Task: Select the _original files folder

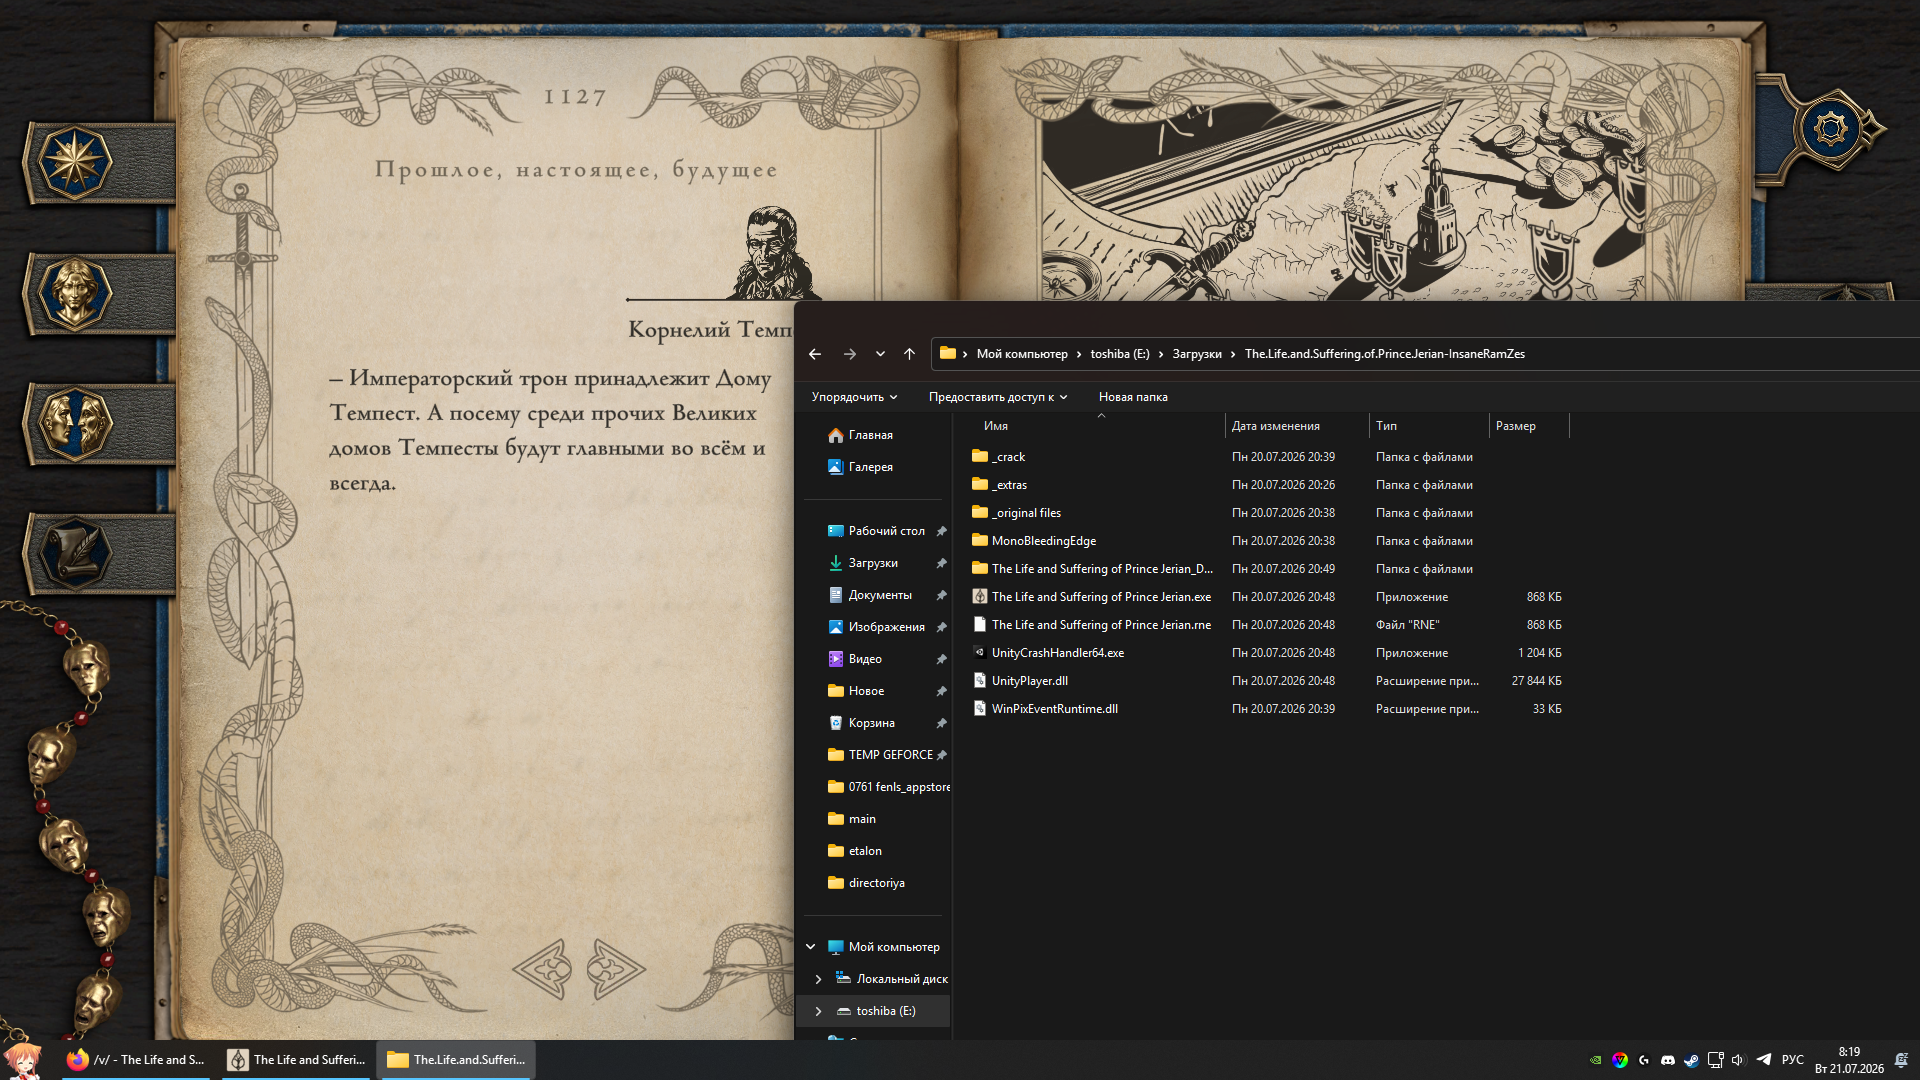Action: (1026, 513)
